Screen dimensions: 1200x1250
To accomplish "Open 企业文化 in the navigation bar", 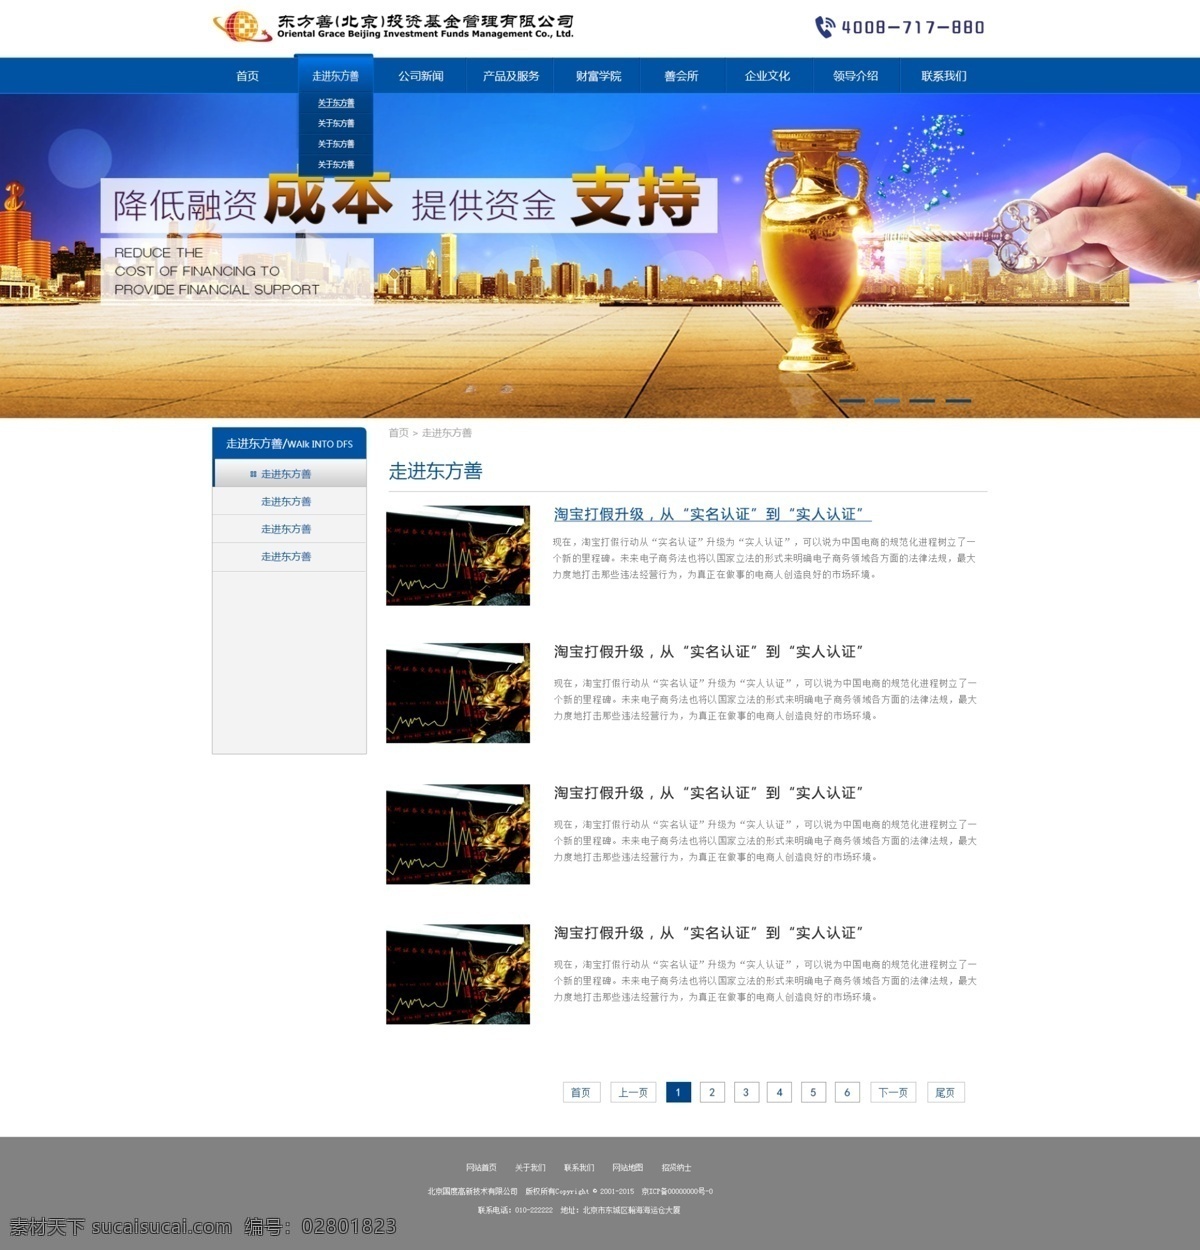I will (x=767, y=76).
